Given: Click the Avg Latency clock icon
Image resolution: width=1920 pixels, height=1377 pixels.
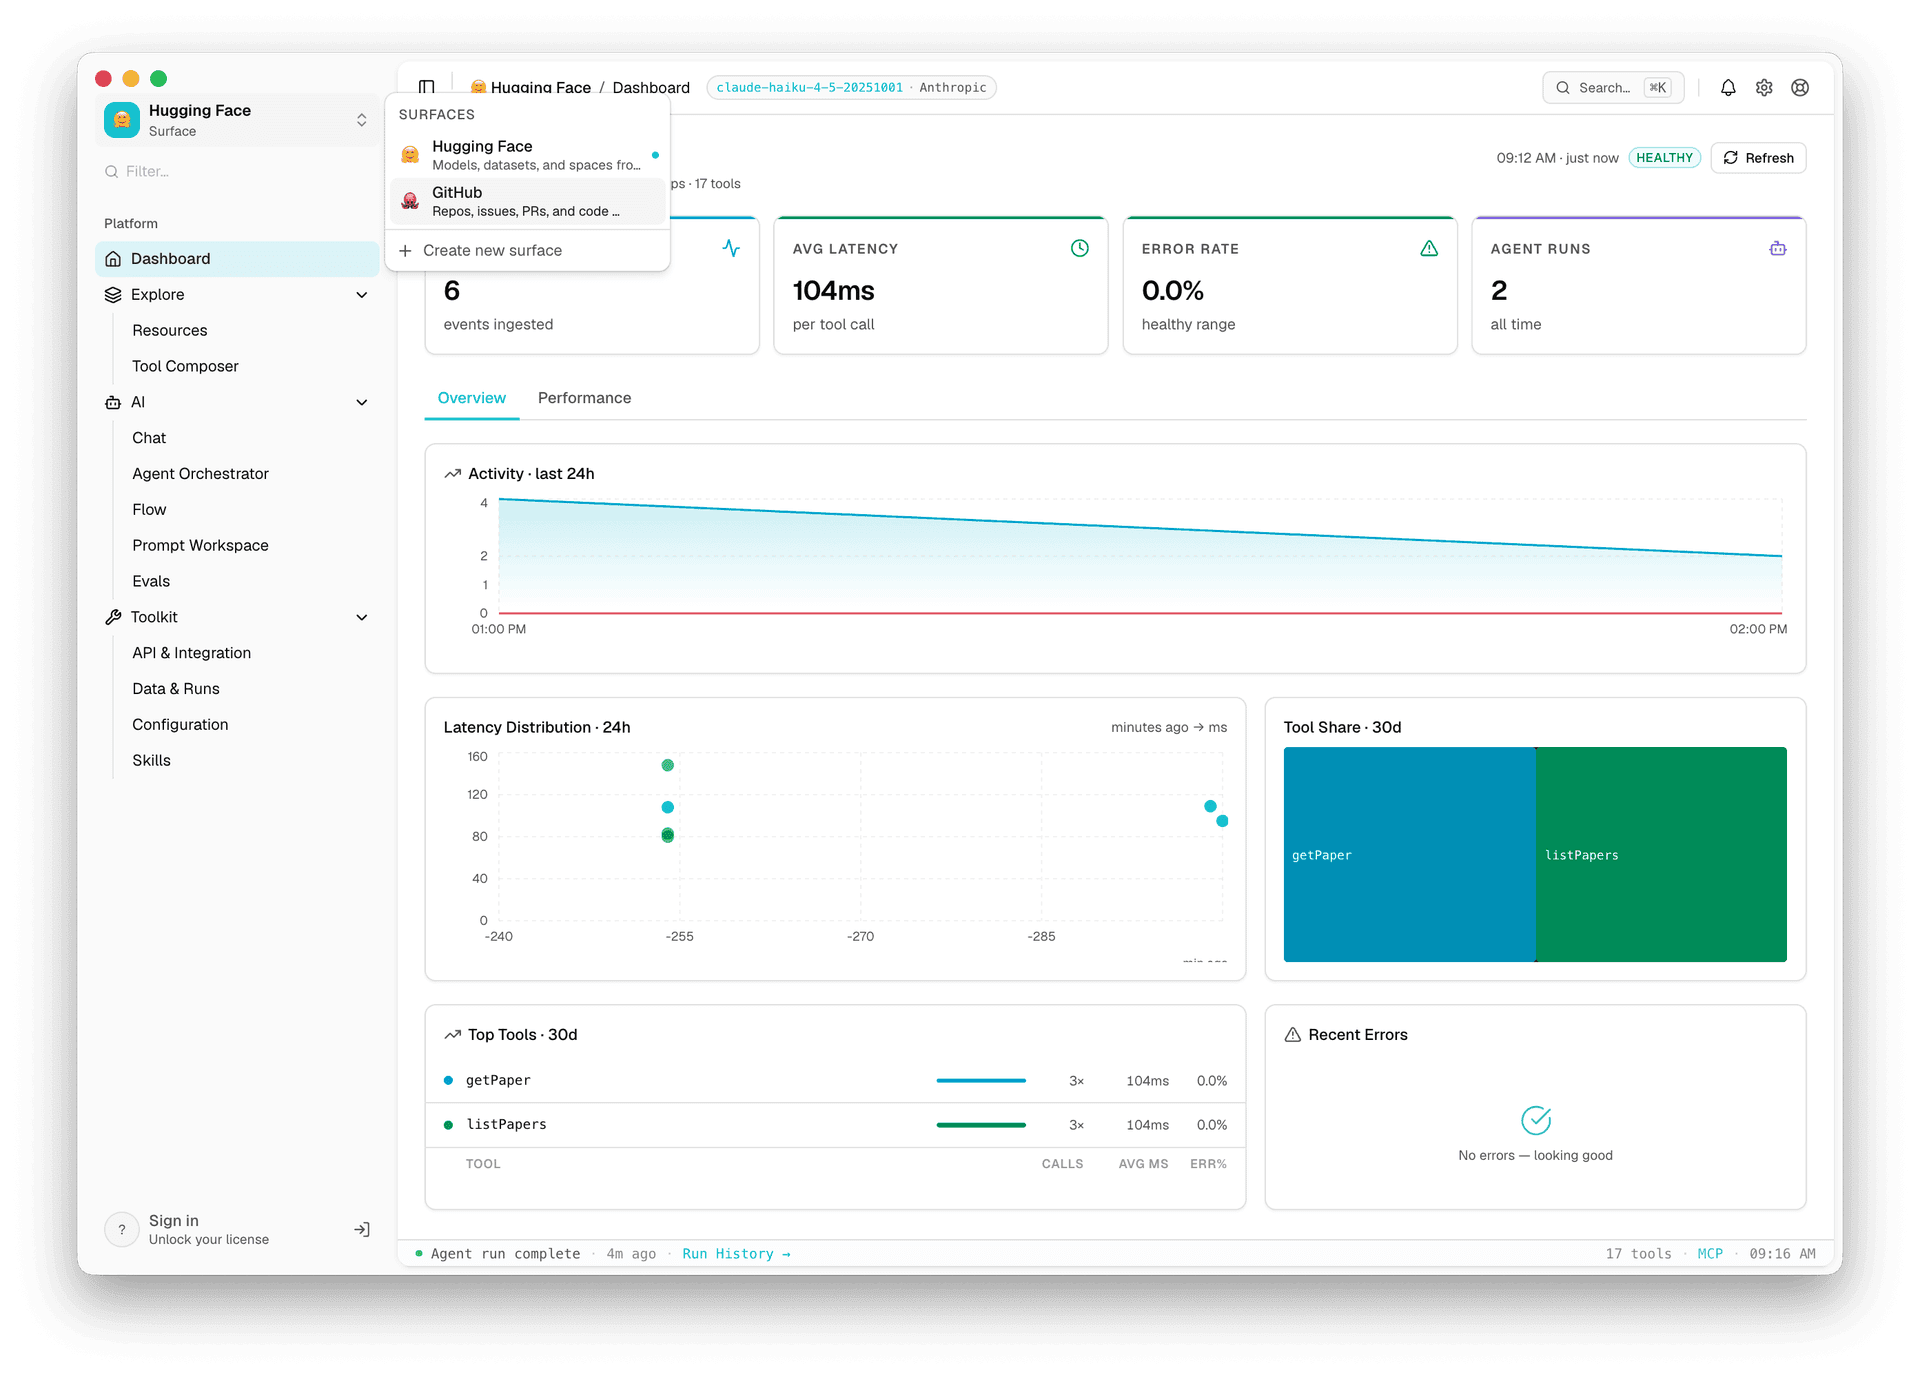Looking at the screenshot, I should (1080, 248).
